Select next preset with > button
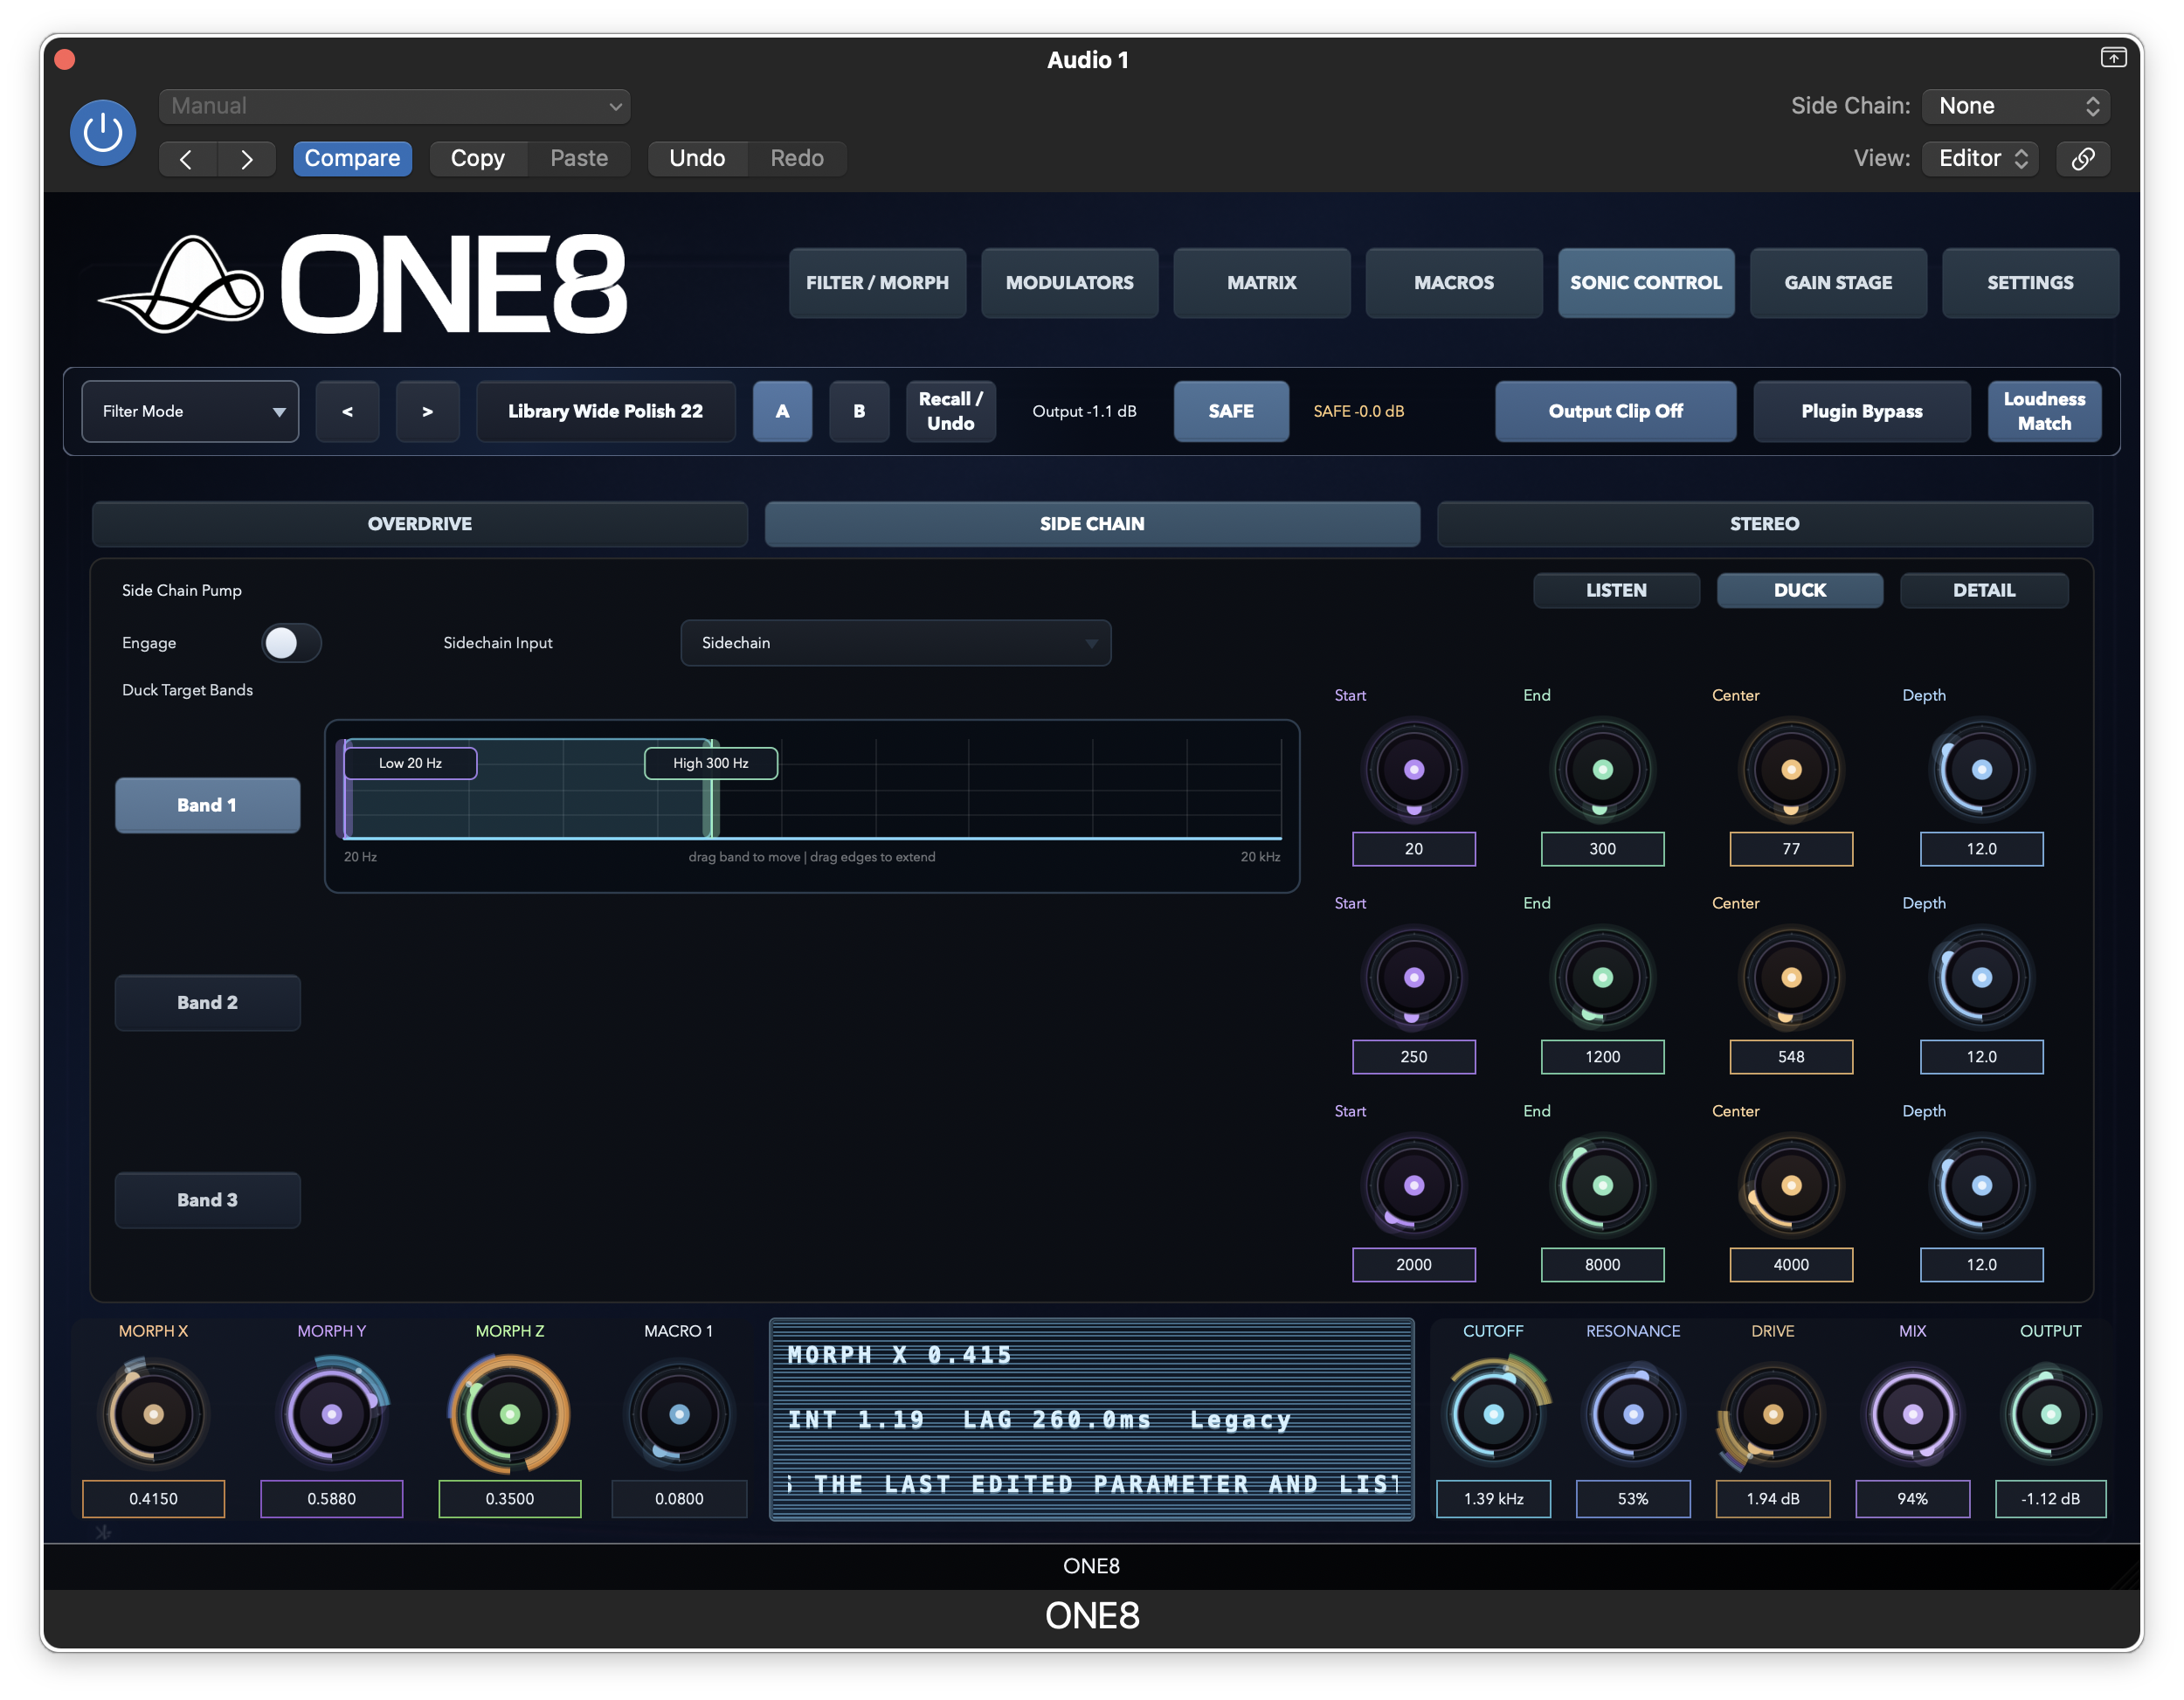 click(x=427, y=411)
